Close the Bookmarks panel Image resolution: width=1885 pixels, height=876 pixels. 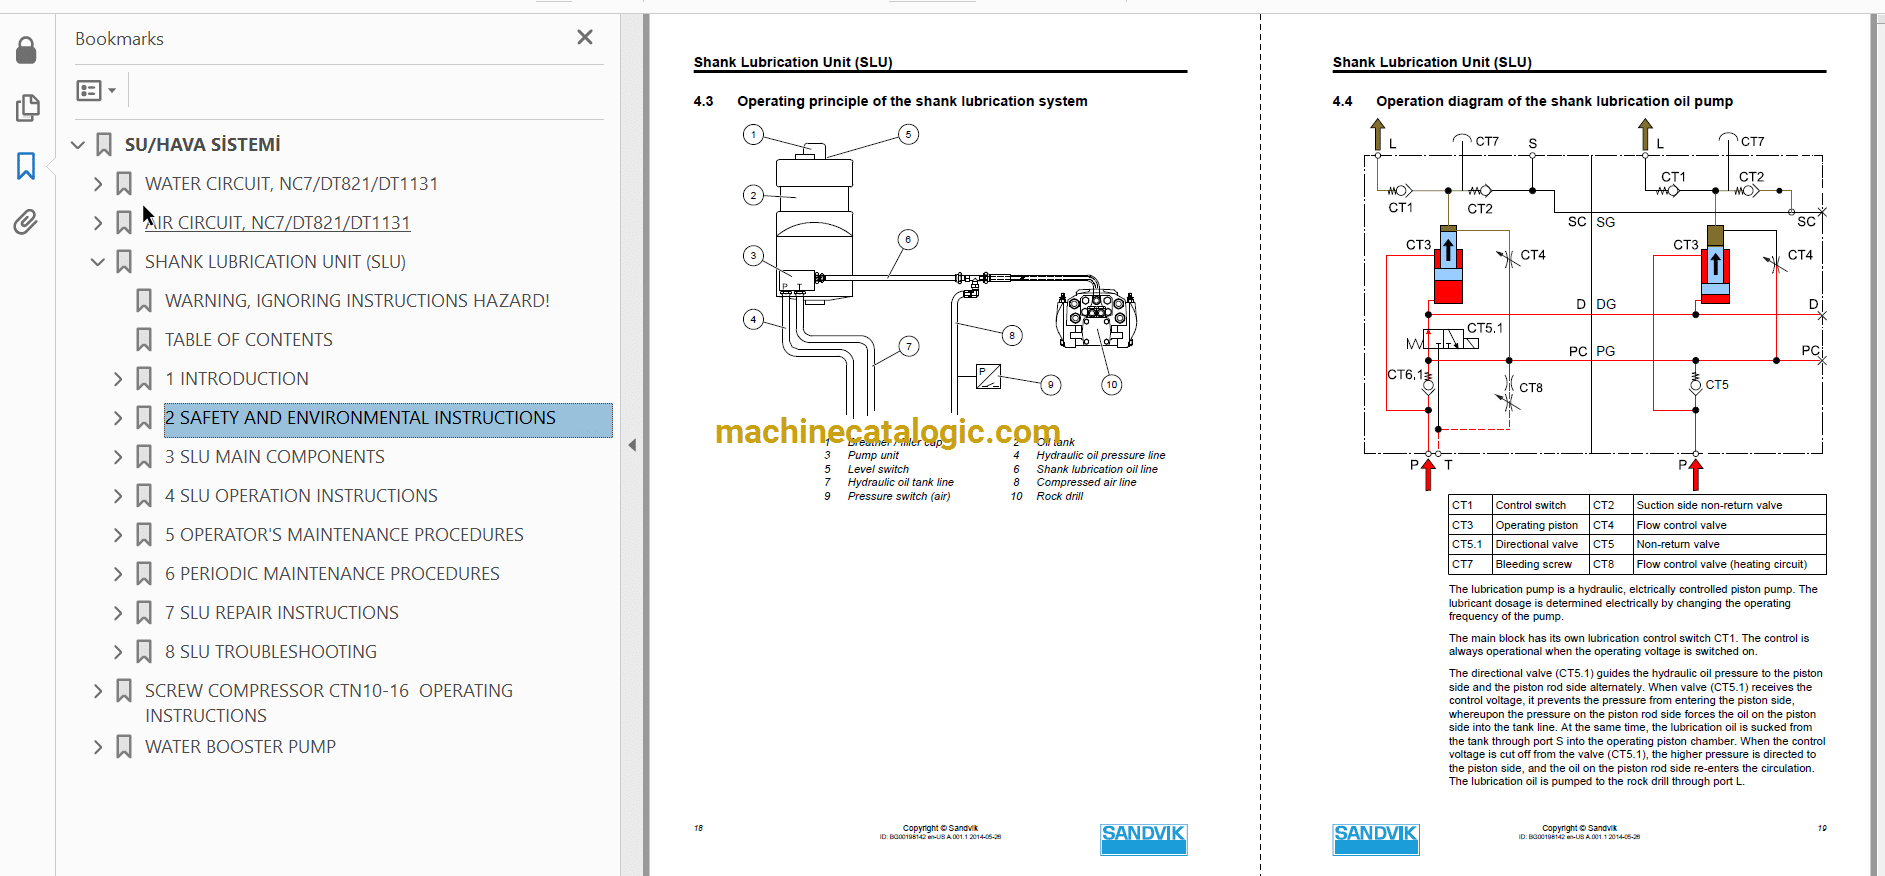tap(585, 37)
